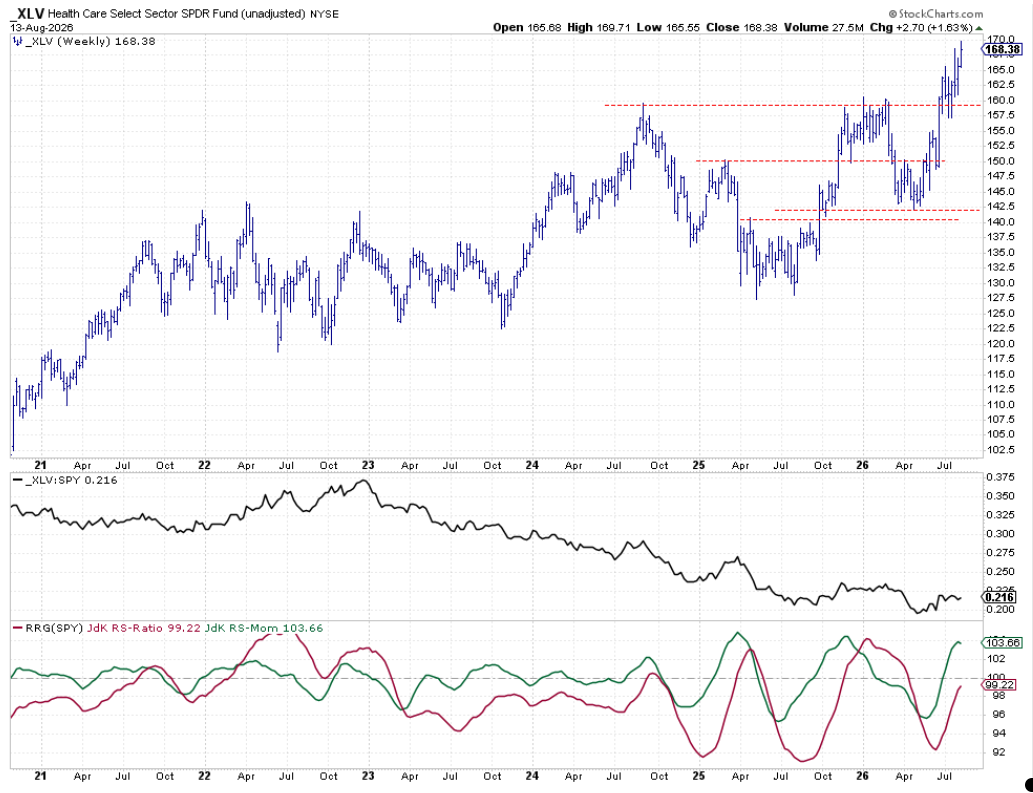This screenshot has height=793, width=1033.
Task: Click the 140.0 price axis label
Action: pos(1000,222)
